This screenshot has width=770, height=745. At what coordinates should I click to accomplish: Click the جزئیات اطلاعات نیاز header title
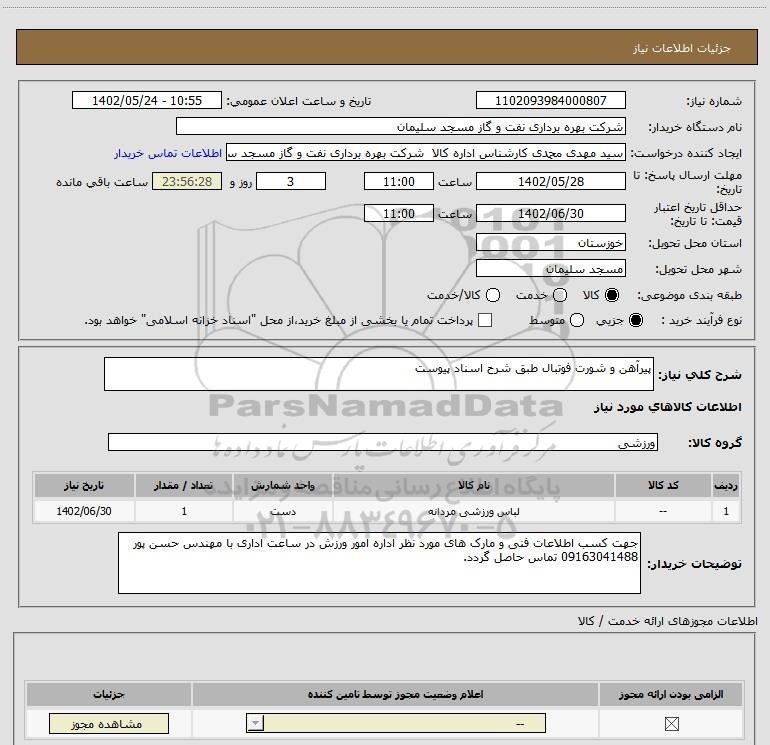tap(682, 48)
